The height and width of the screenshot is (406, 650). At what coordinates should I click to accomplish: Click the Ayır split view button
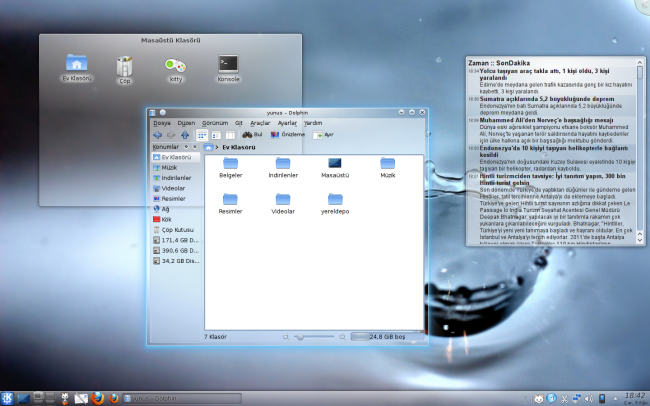(322, 134)
